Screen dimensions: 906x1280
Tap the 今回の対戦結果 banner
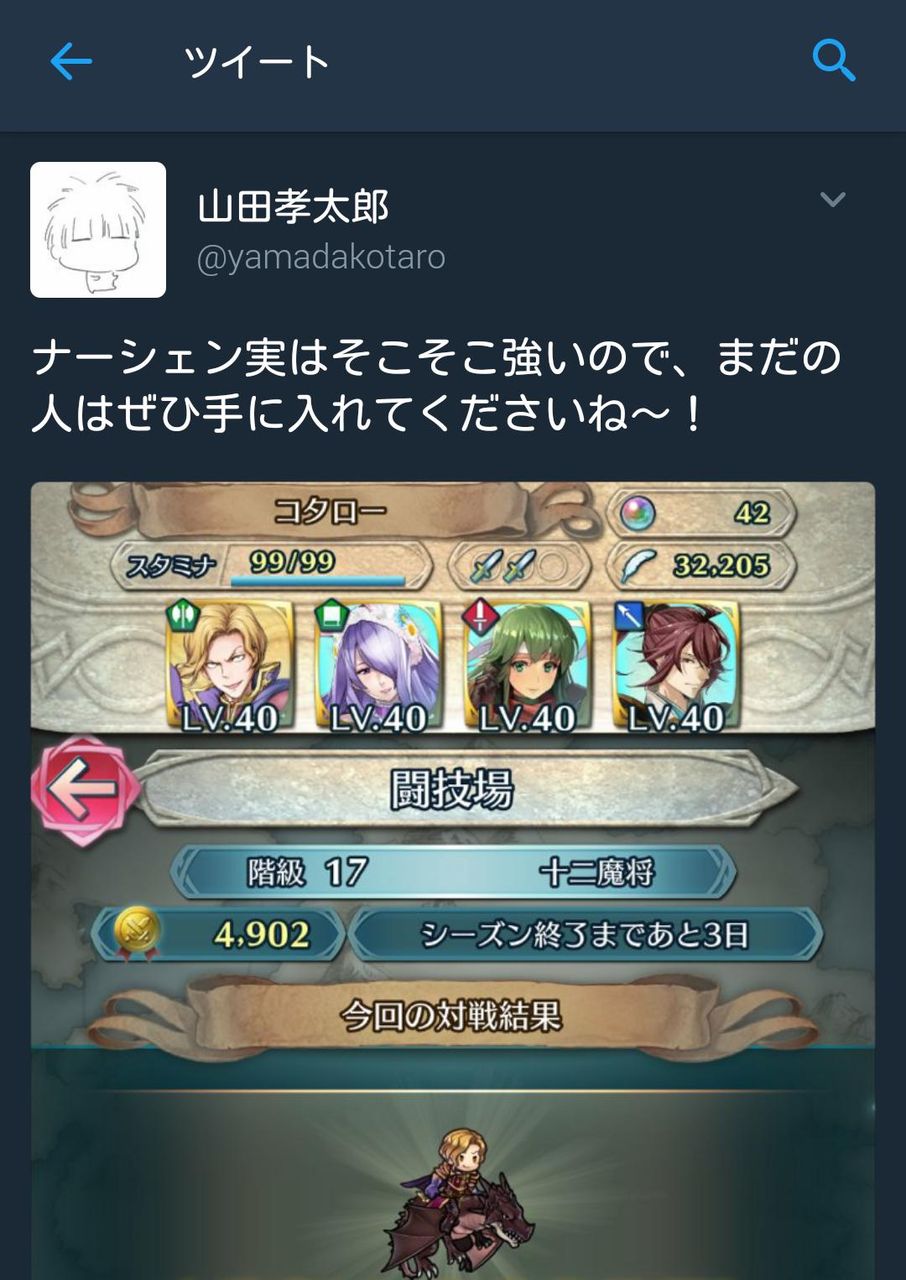point(452,1017)
